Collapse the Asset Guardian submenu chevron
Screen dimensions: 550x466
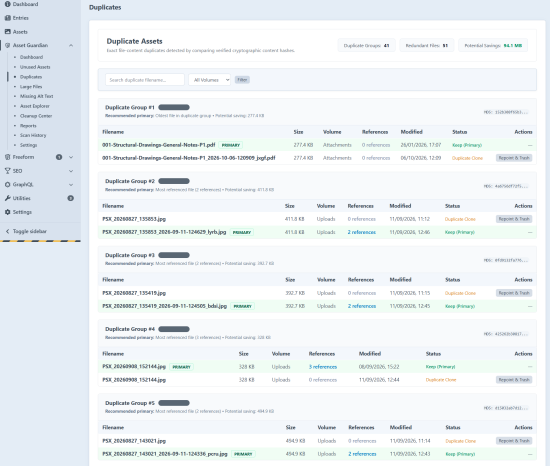71,45
